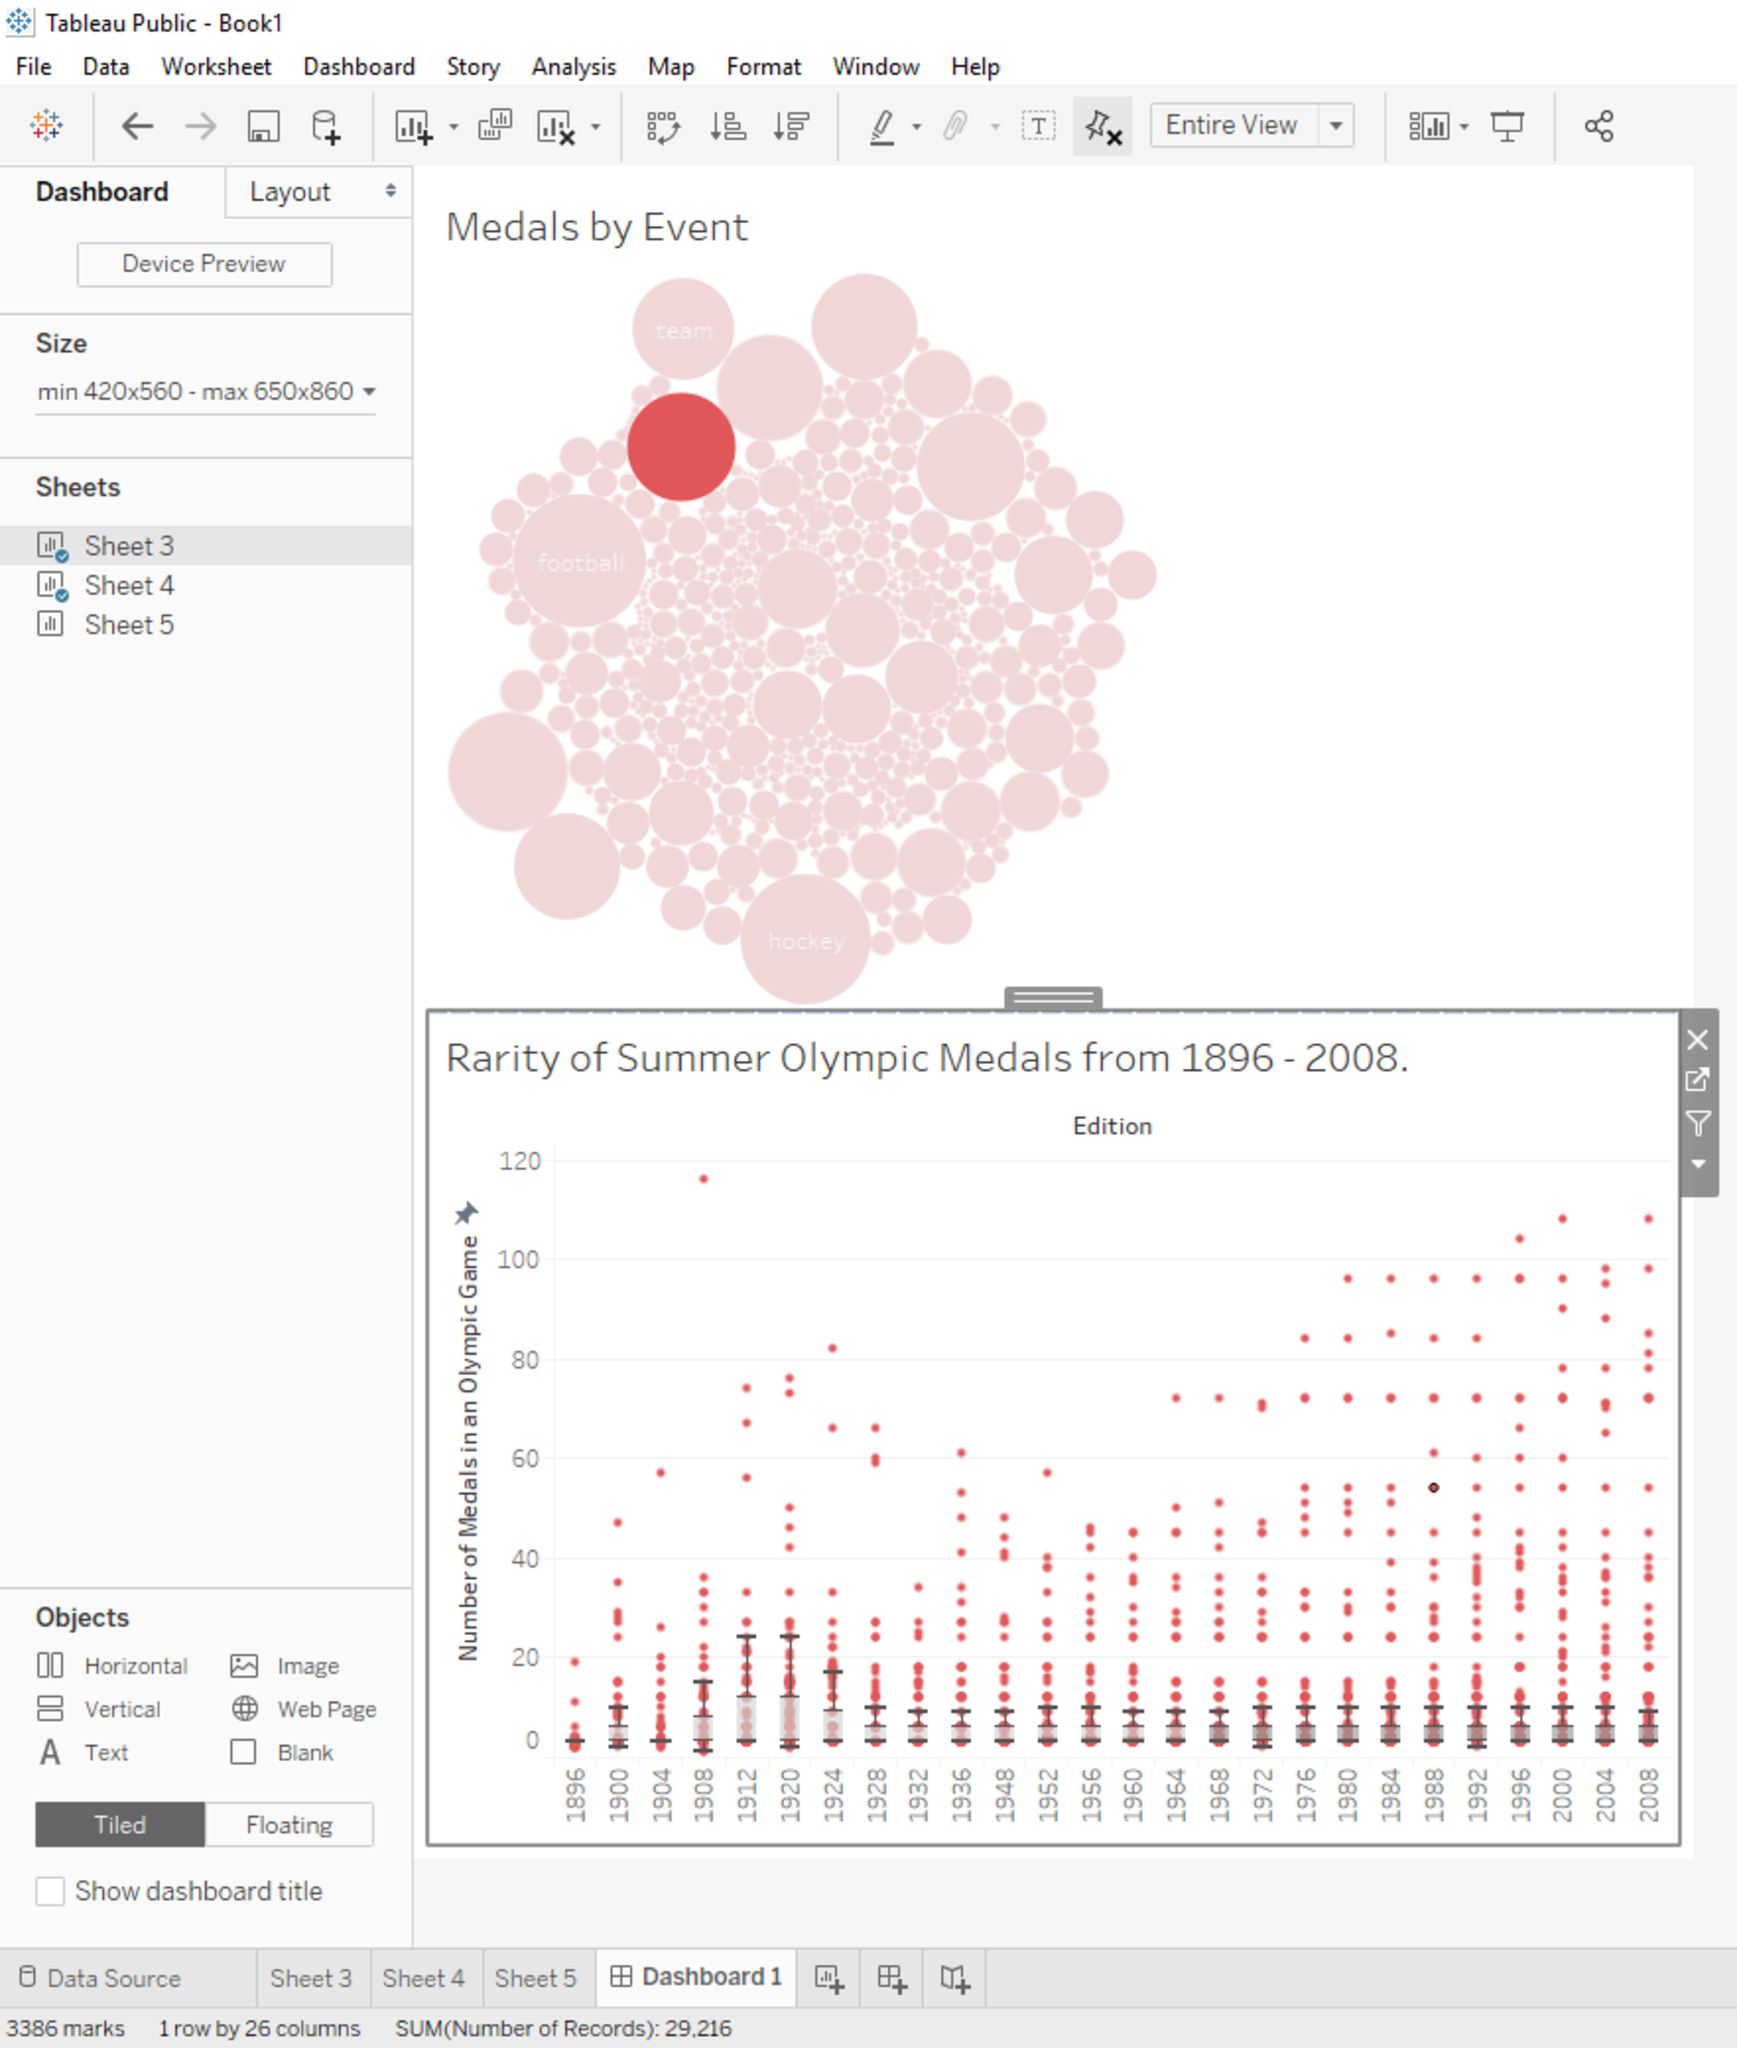1737x2048 pixels.
Task: Enable Show dashboard title checkbox
Action: (x=50, y=1891)
